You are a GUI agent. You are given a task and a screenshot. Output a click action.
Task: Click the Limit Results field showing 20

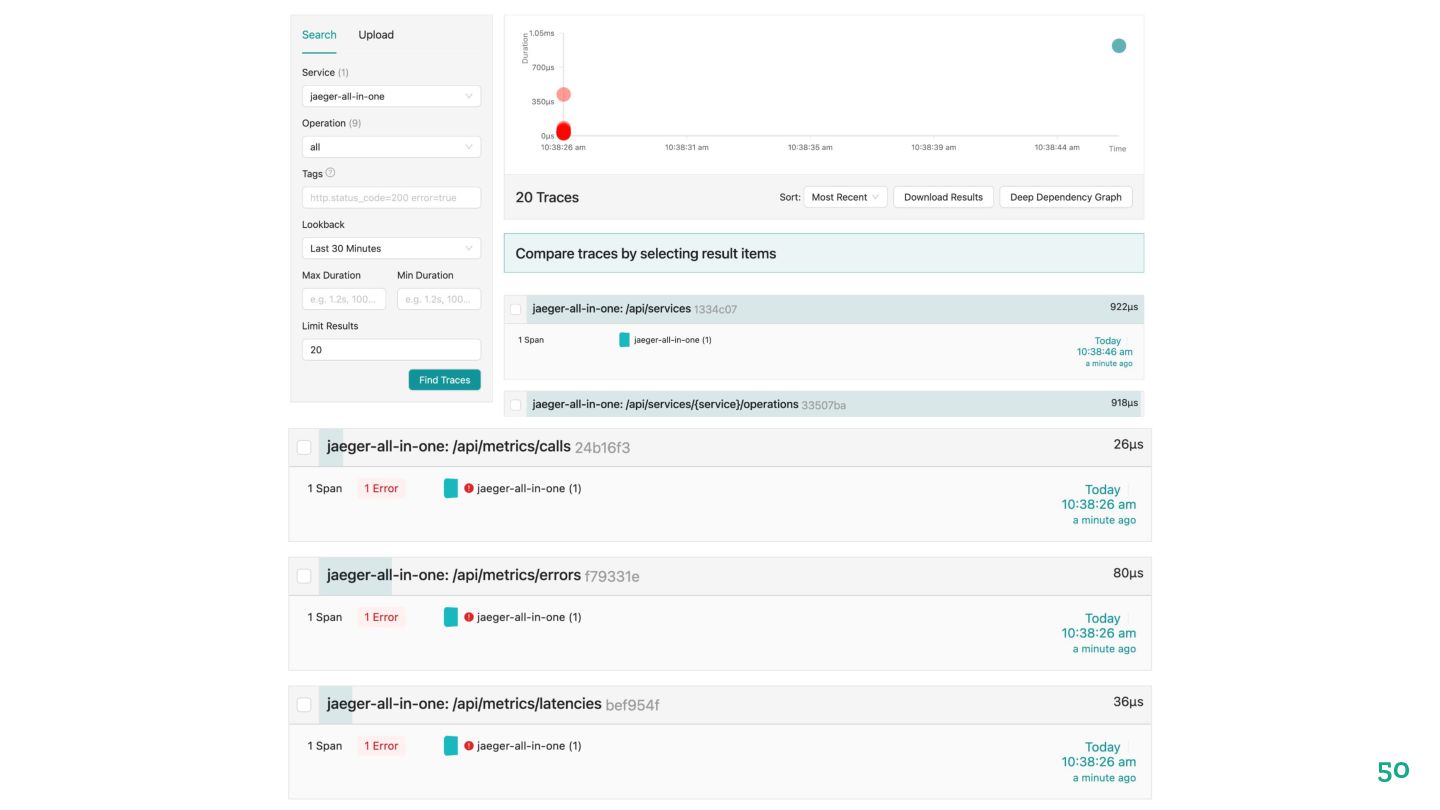coord(391,350)
